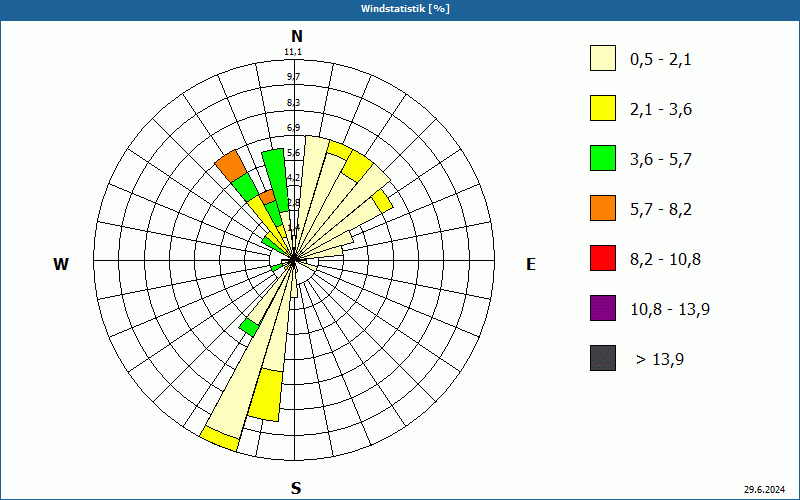Click the purple 10,8 - 13,9 legend swatch

pos(603,308)
